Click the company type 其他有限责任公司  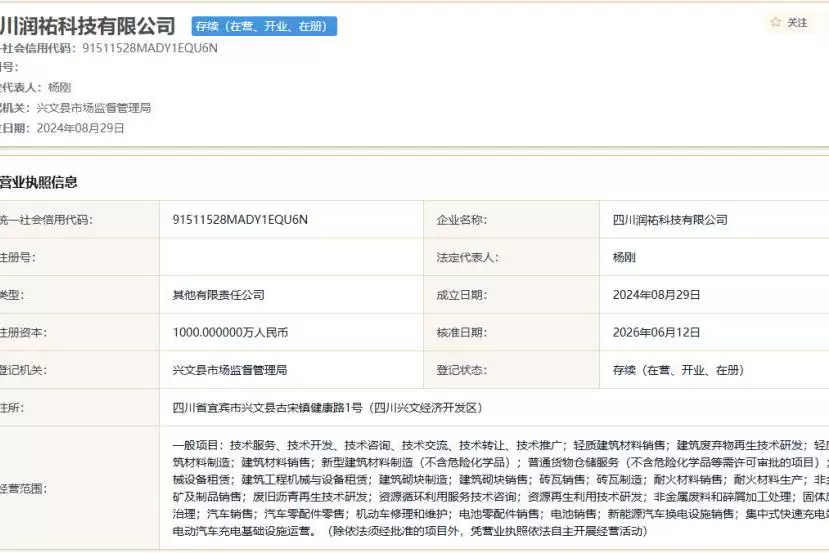218,295
